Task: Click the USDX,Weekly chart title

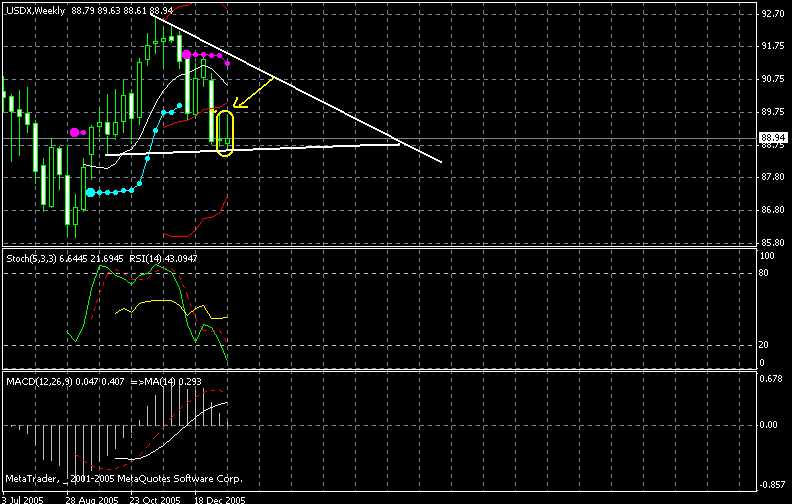Action: click(x=35, y=11)
